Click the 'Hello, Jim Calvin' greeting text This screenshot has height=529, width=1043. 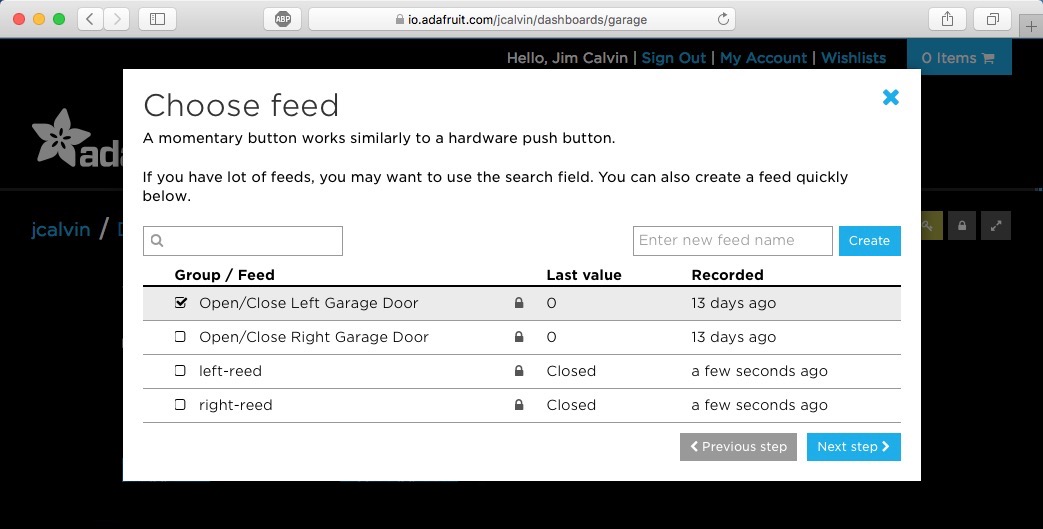tap(567, 58)
